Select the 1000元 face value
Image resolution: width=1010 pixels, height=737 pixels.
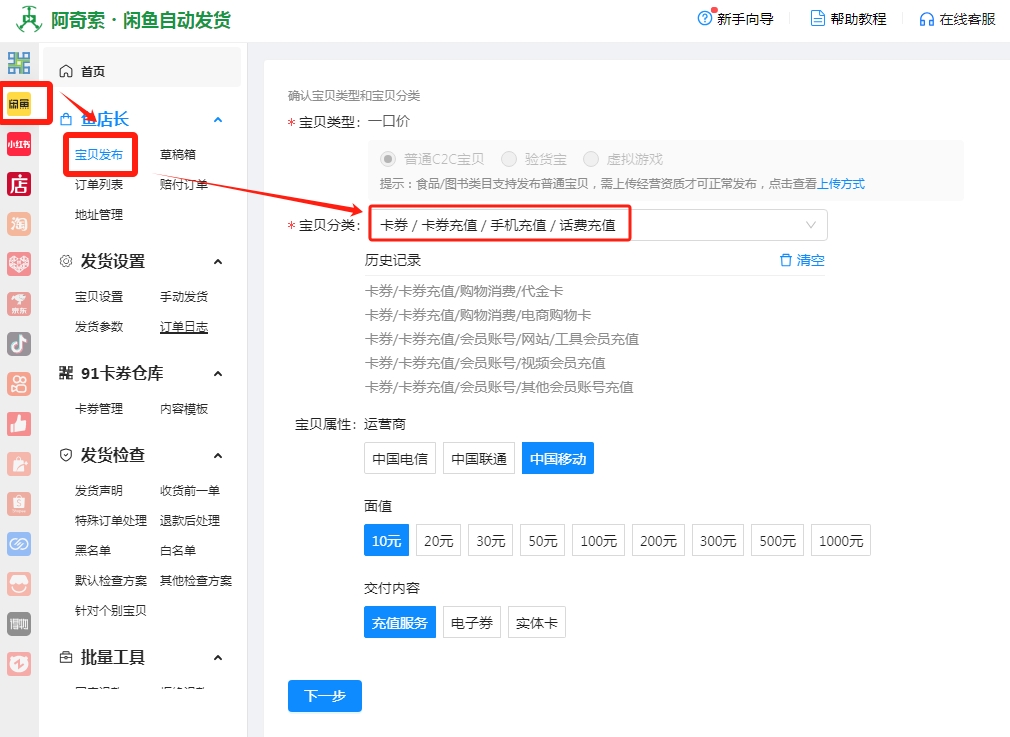click(x=841, y=541)
